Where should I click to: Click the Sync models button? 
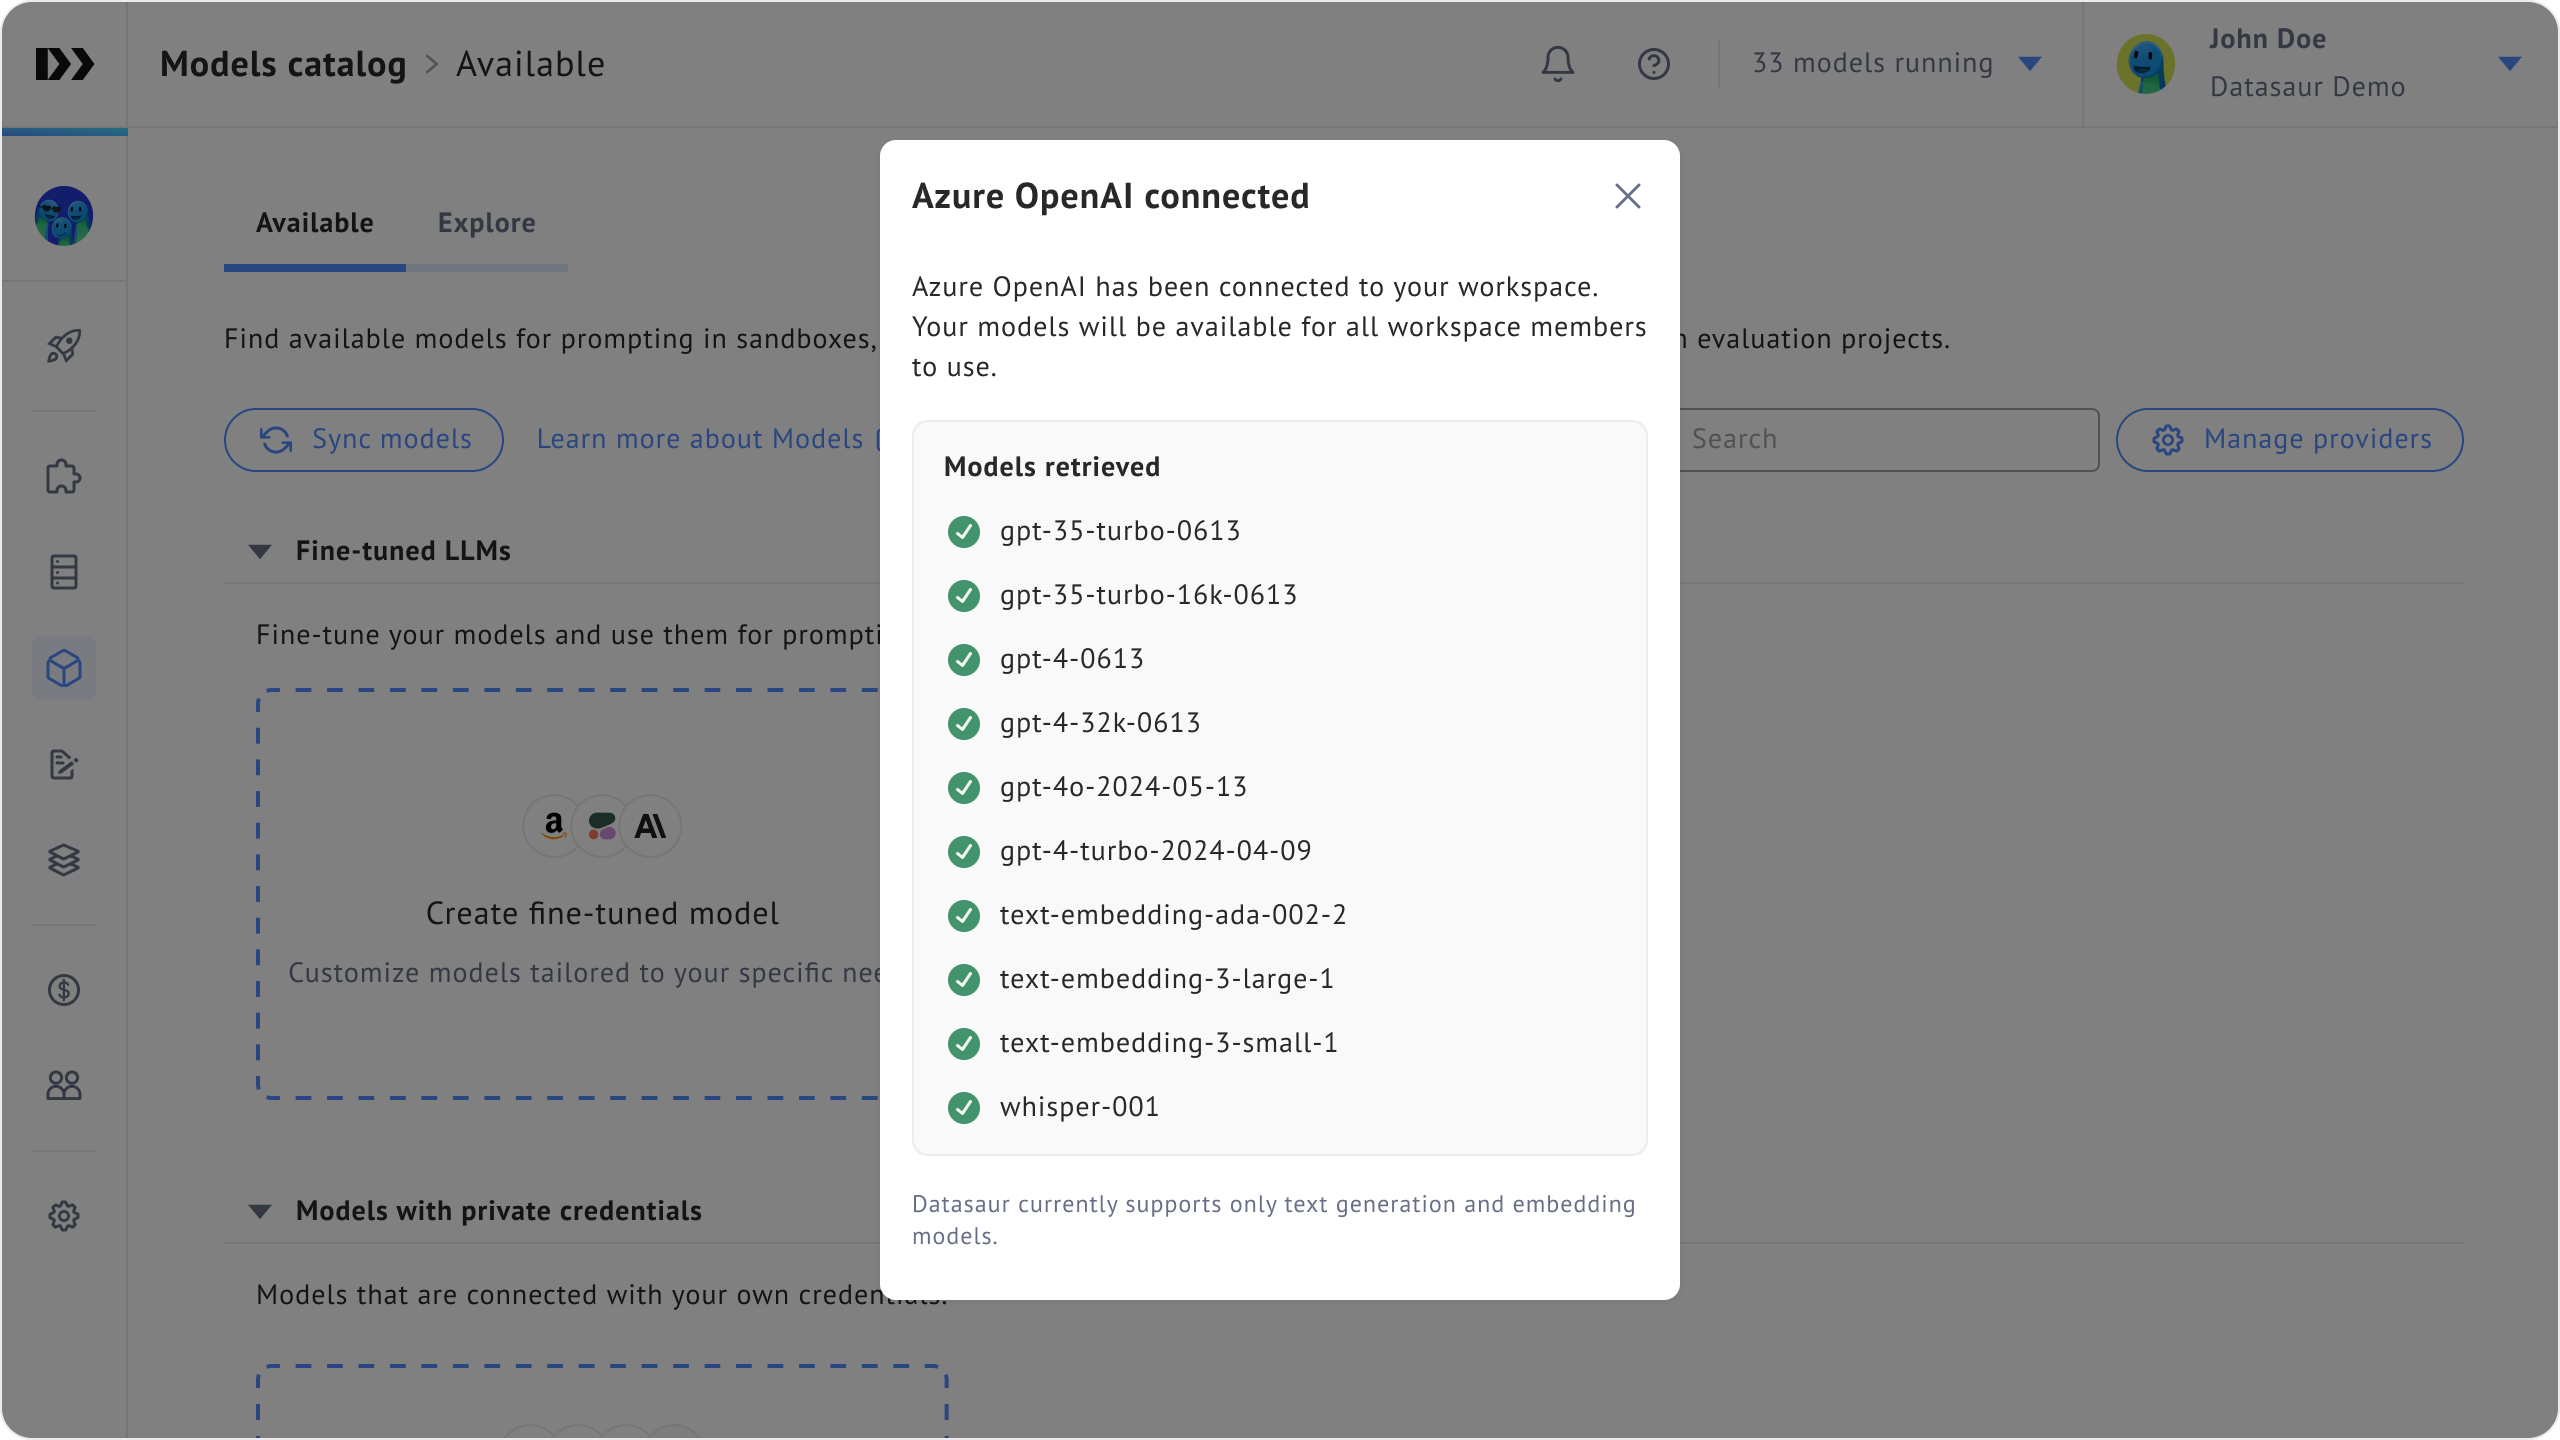(x=364, y=439)
